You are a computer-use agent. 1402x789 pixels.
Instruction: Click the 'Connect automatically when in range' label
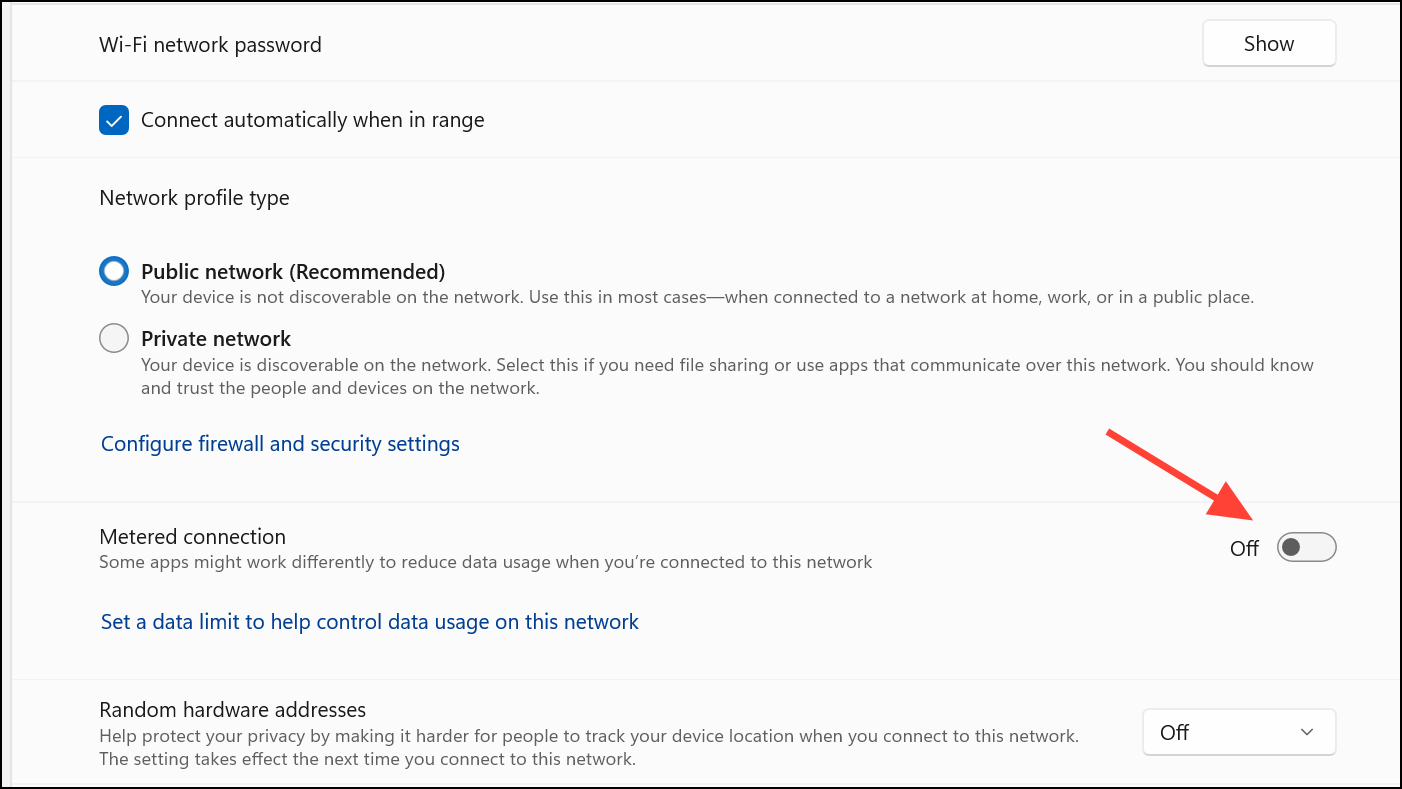(312, 120)
